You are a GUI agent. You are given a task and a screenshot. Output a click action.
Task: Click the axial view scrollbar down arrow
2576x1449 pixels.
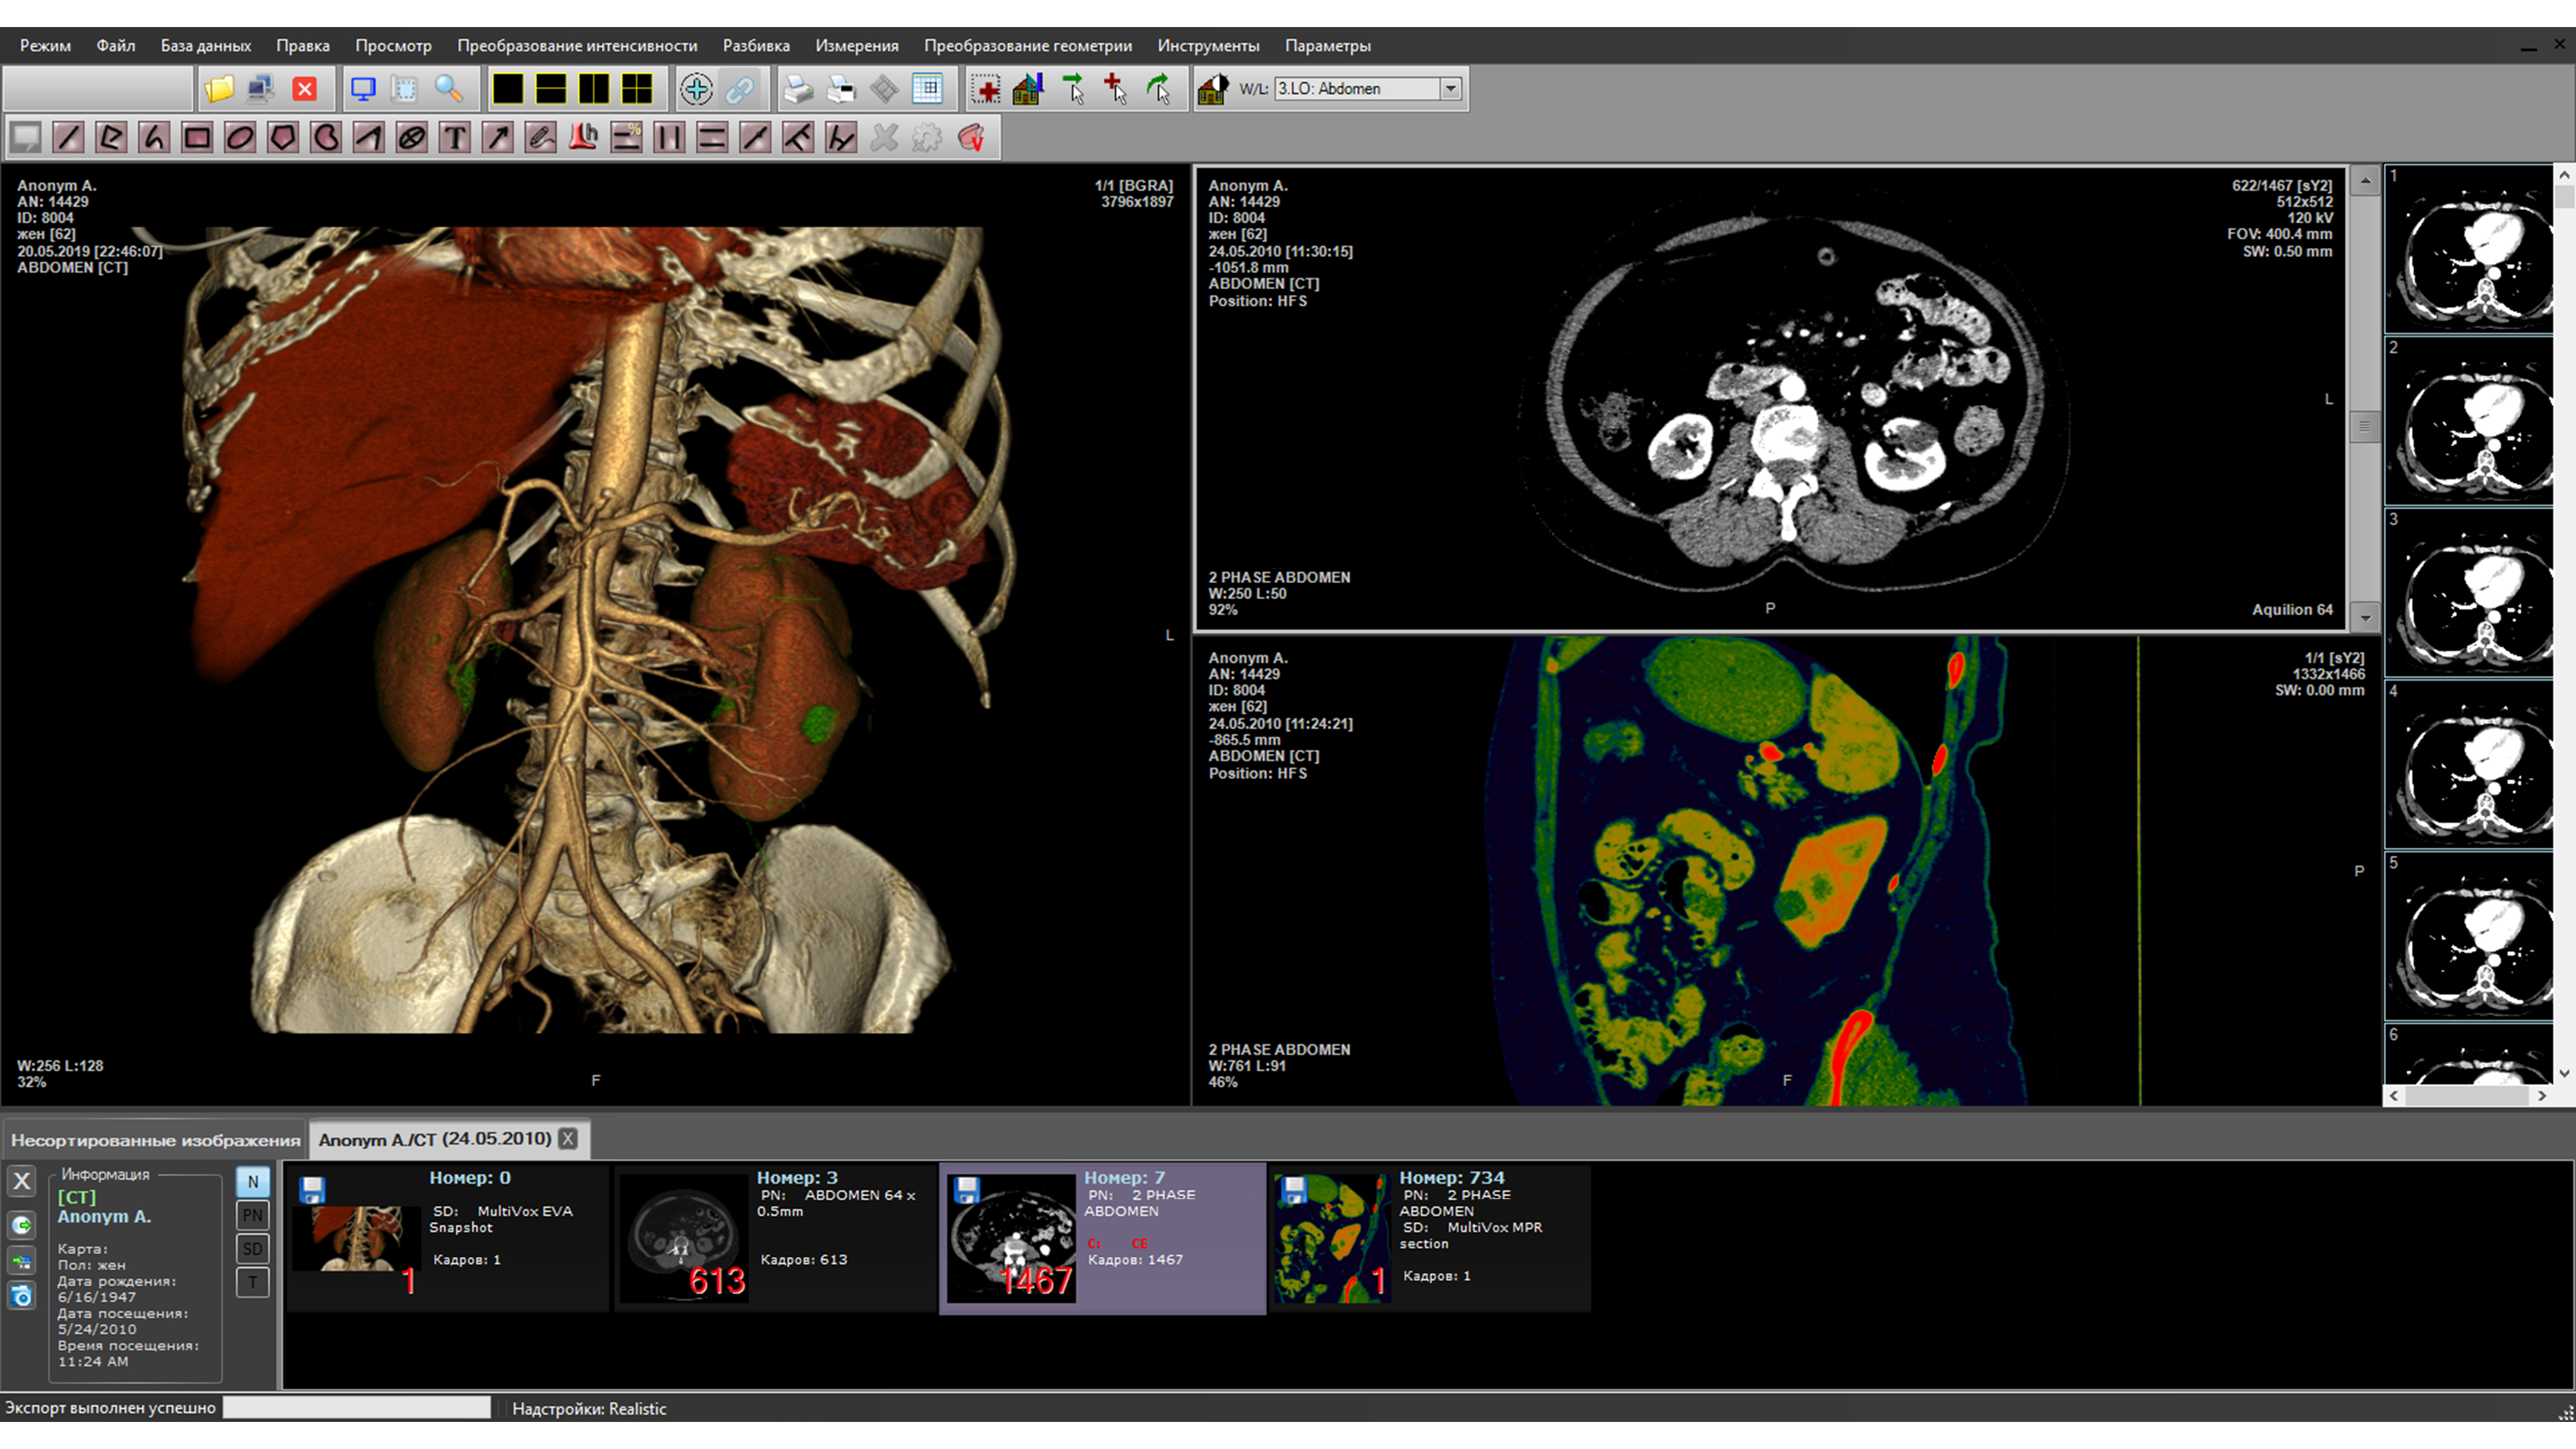pos(2365,618)
